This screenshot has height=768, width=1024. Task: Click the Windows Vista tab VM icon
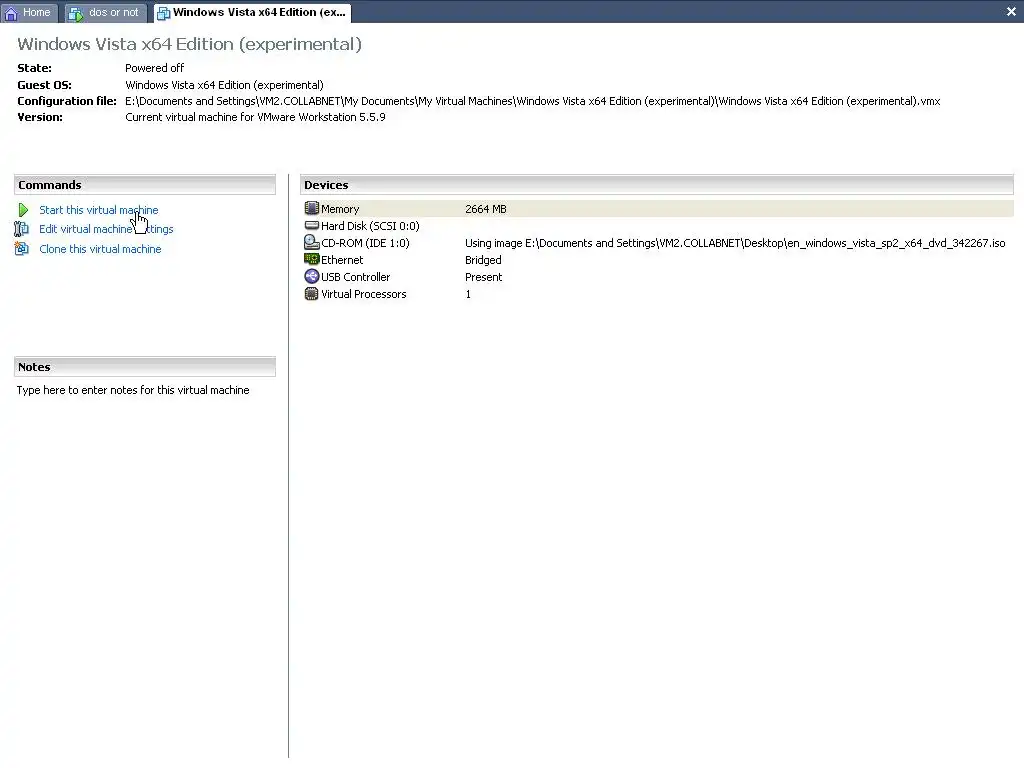coord(163,13)
